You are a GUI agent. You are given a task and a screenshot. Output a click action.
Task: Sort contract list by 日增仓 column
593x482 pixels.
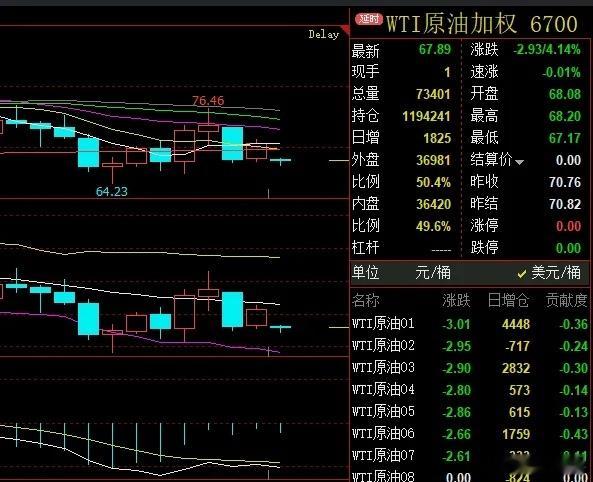click(x=508, y=300)
